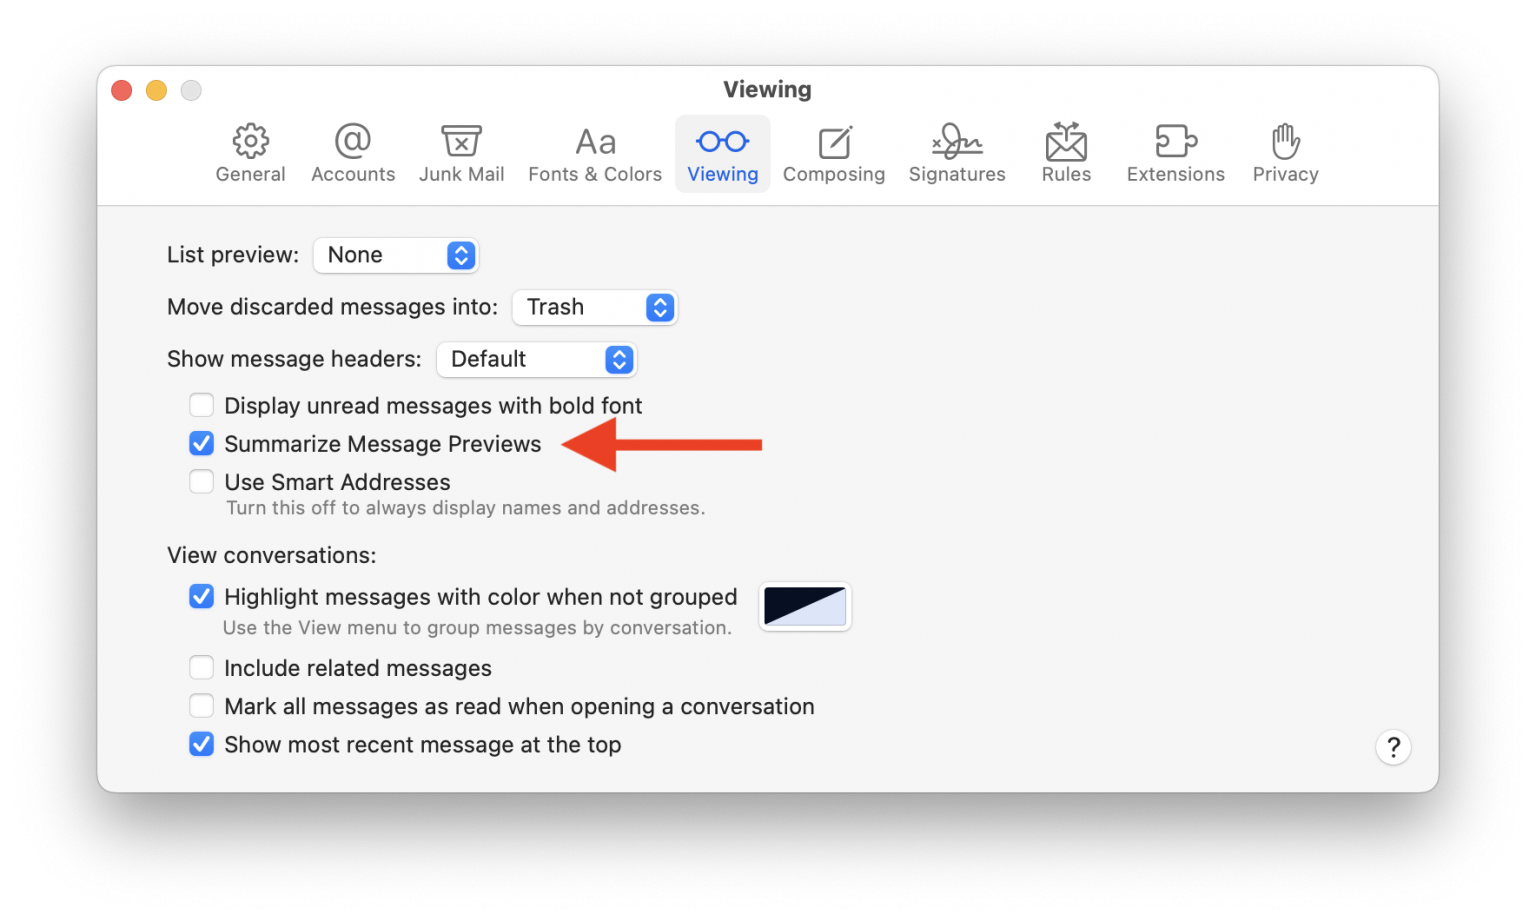
Task: Open the Accounts settings pane
Action: (x=352, y=152)
